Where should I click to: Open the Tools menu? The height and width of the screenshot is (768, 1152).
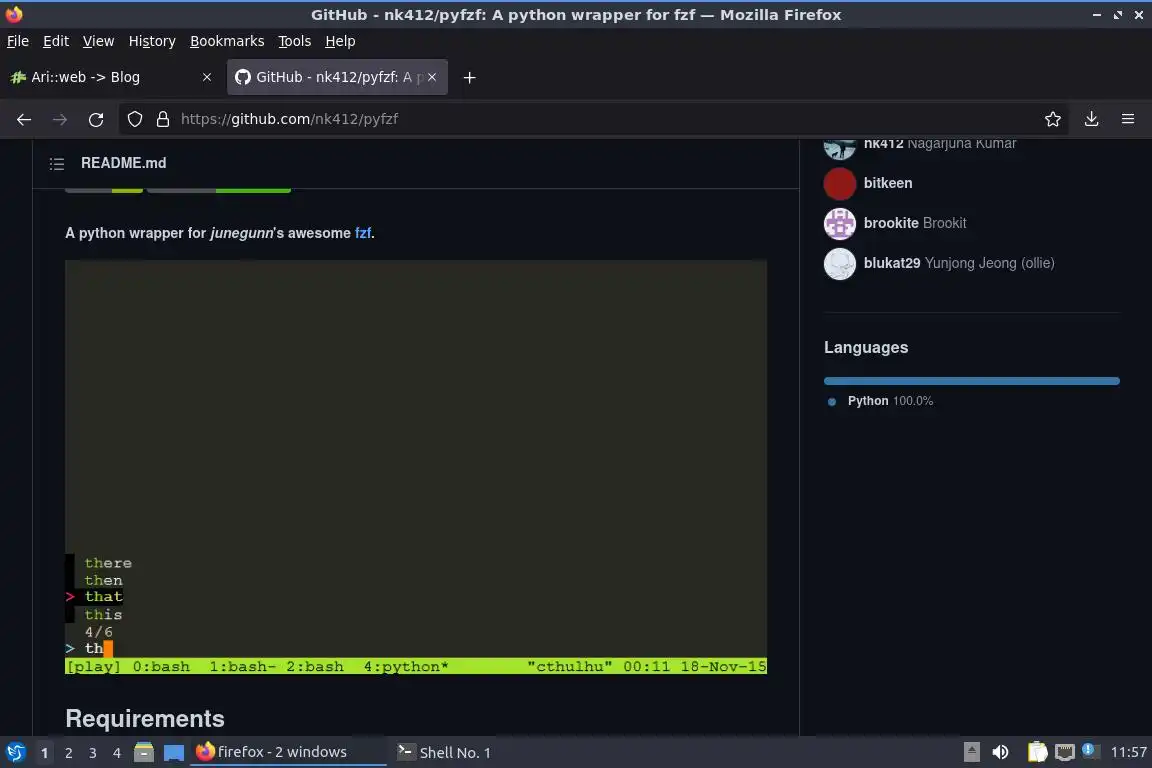(x=295, y=41)
